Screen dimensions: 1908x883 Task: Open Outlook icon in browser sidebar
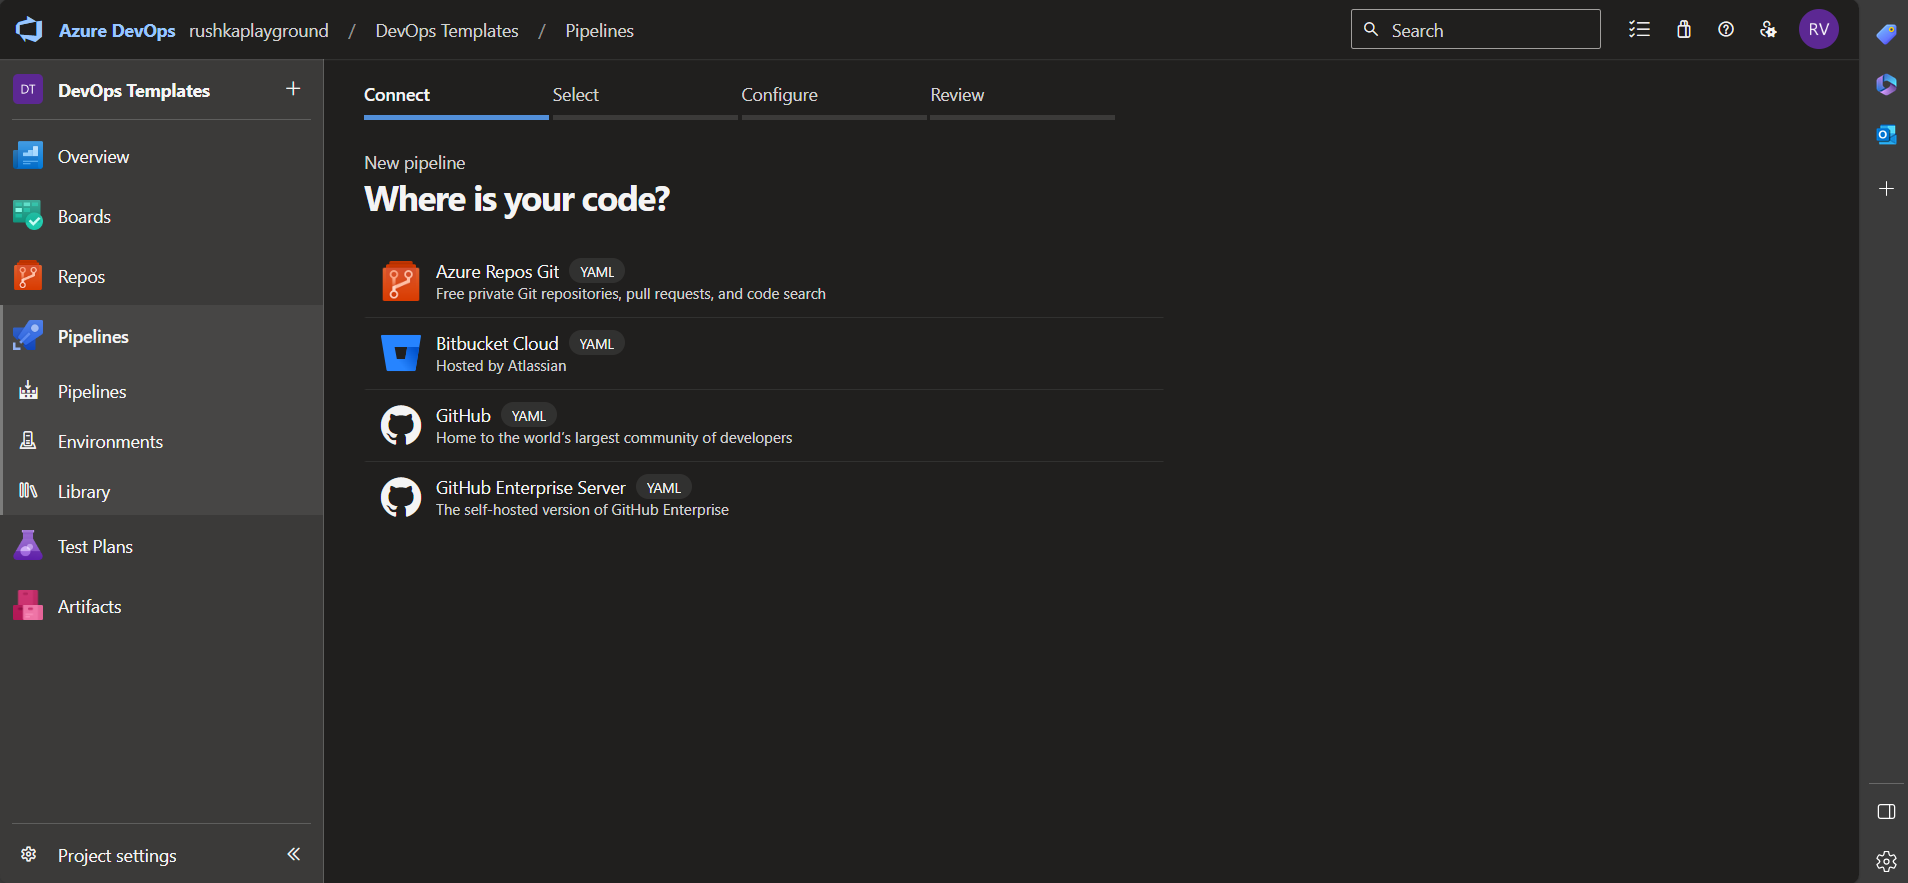[1886, 134]
